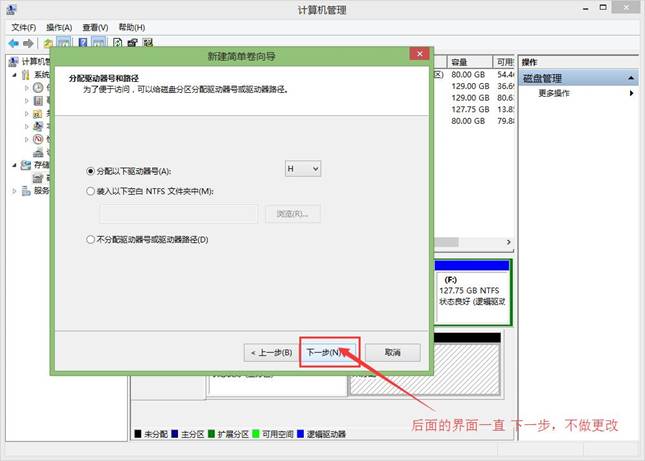Viewport: 645px width, 461px height.
Task: Select the Local Users and Groups icon
Action: [38, 126]
